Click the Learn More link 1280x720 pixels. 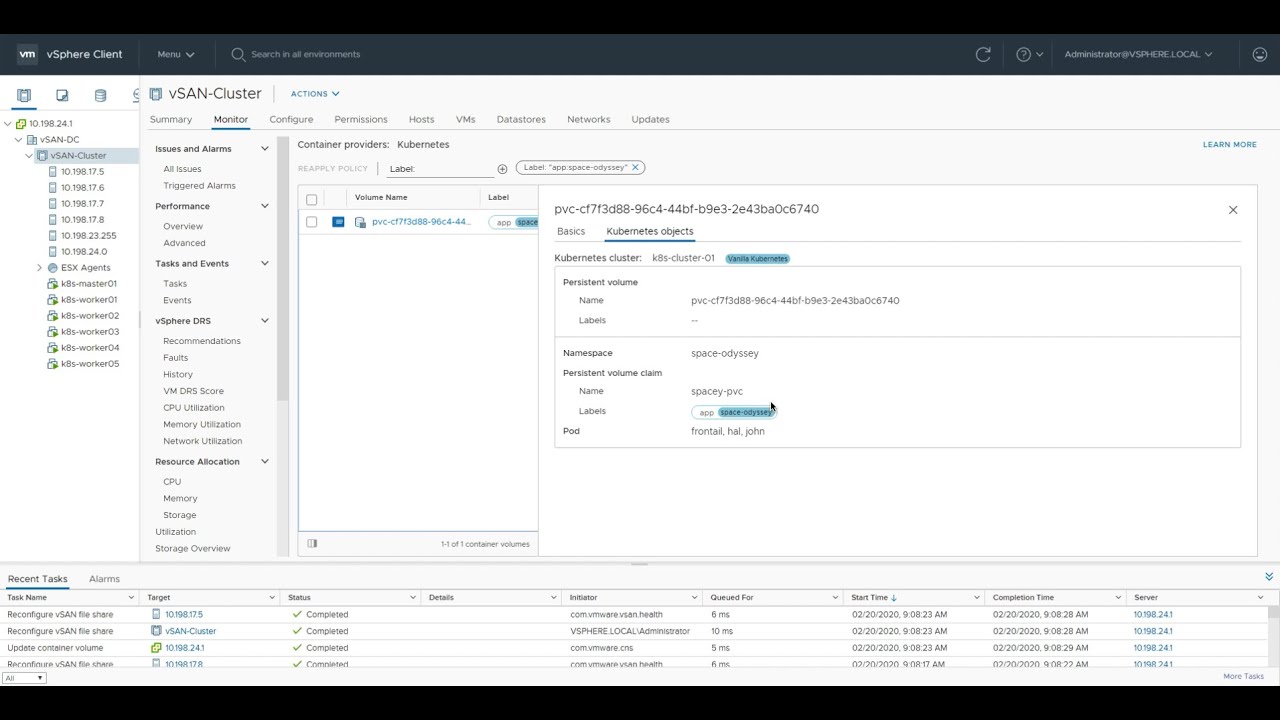1229,145
